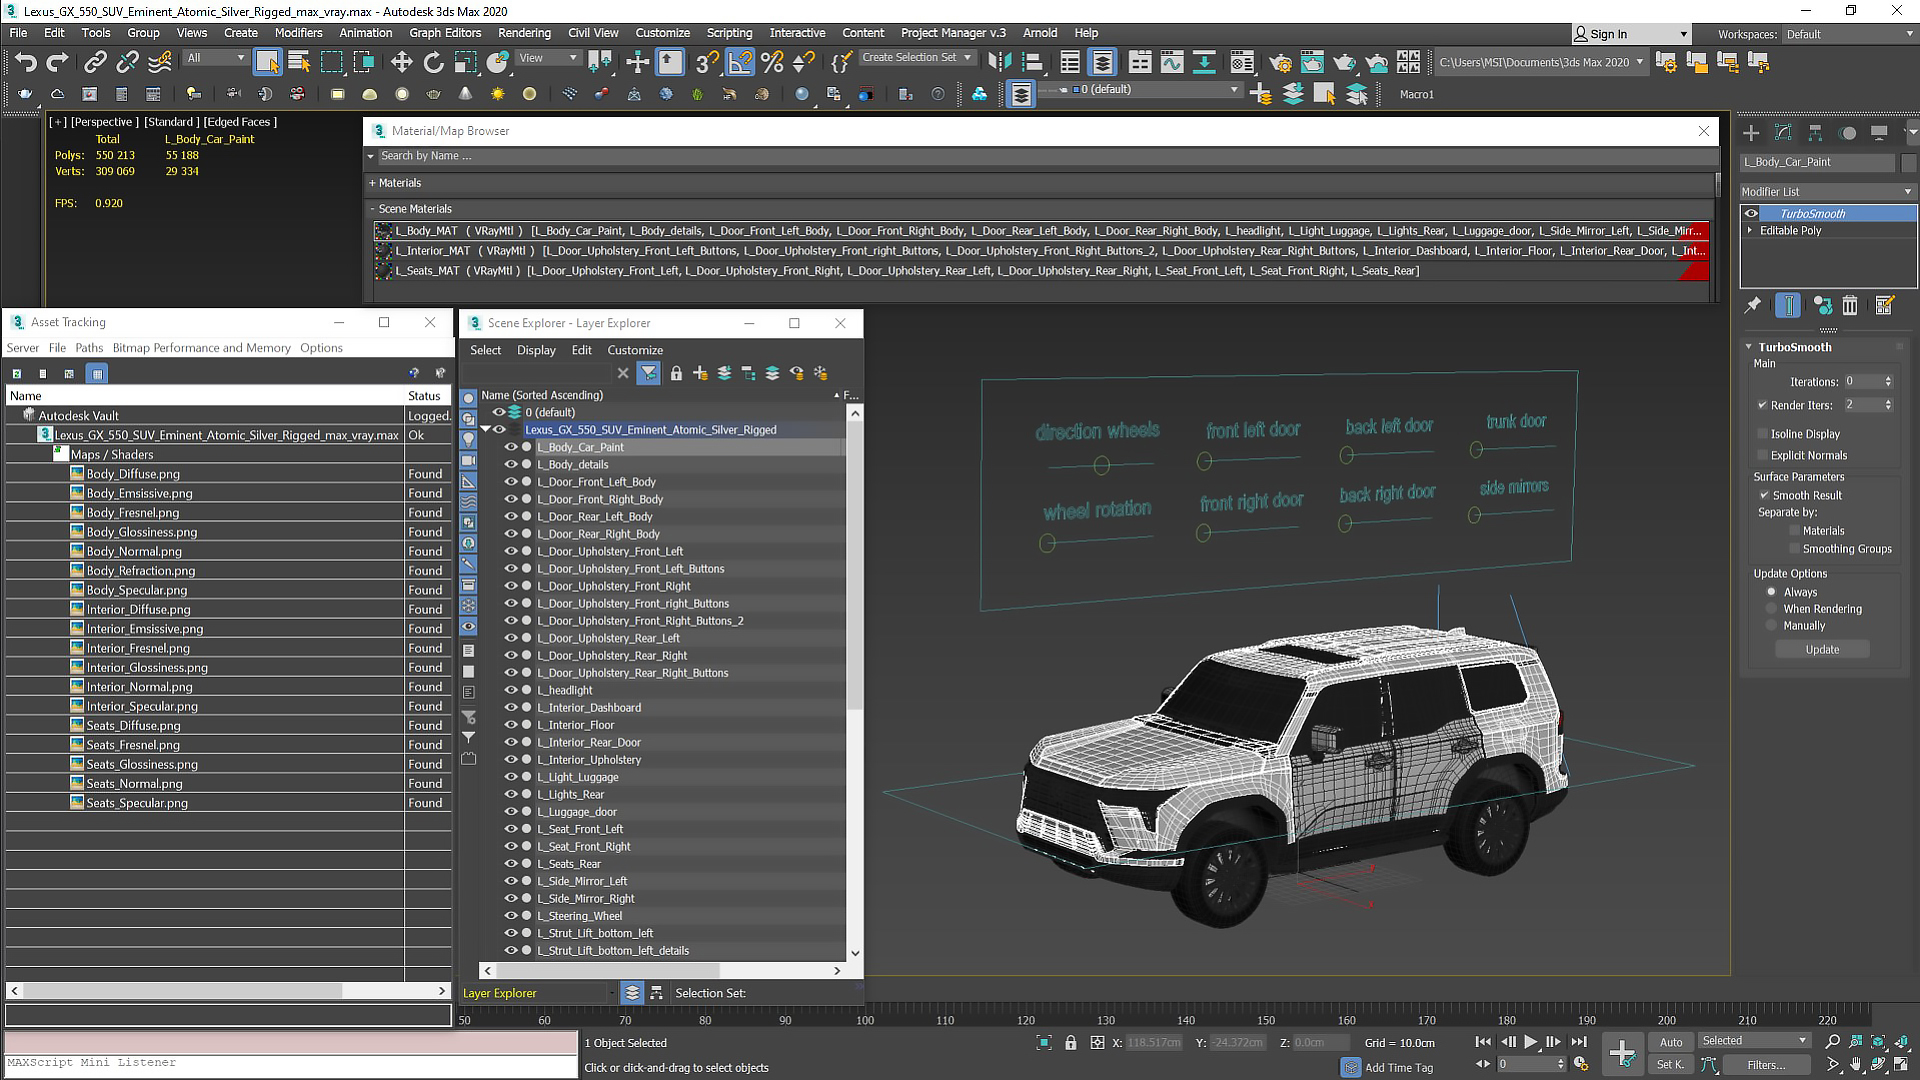Increase Iterations spinner value

tap(1888, 378)
